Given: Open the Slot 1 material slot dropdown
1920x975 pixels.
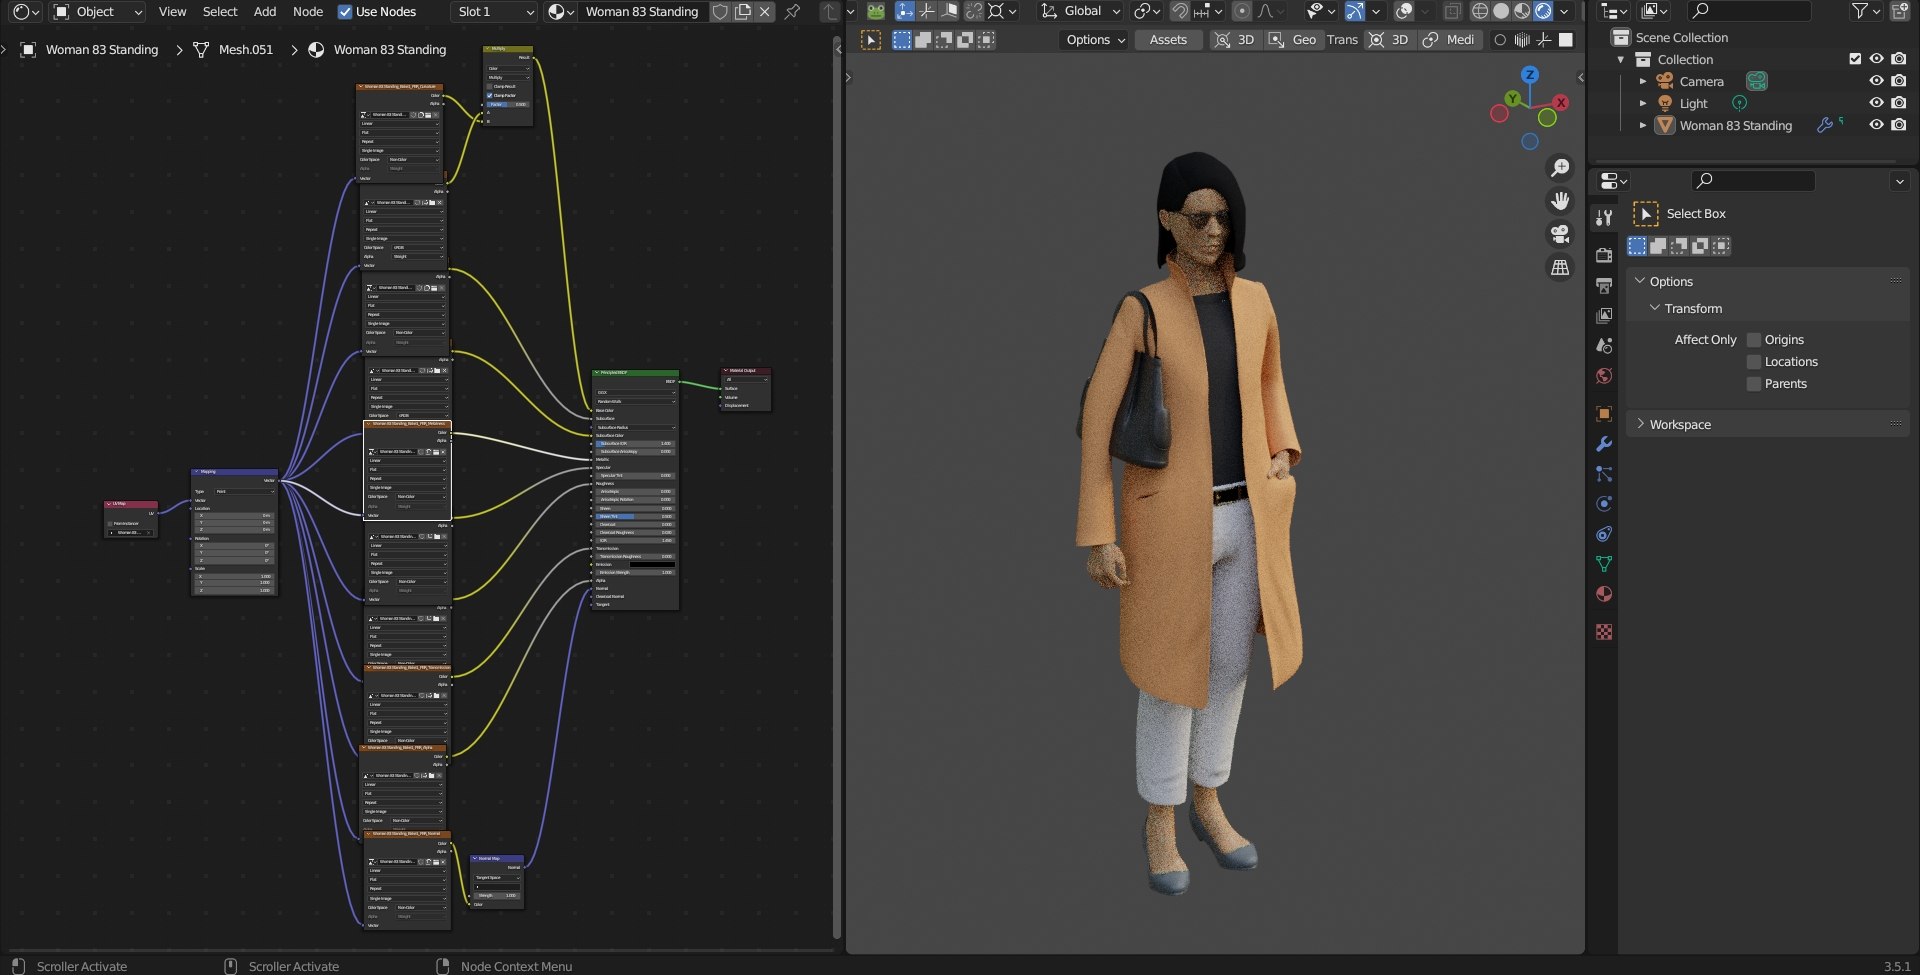Looking at the screenshot, I should pos(494,12).
